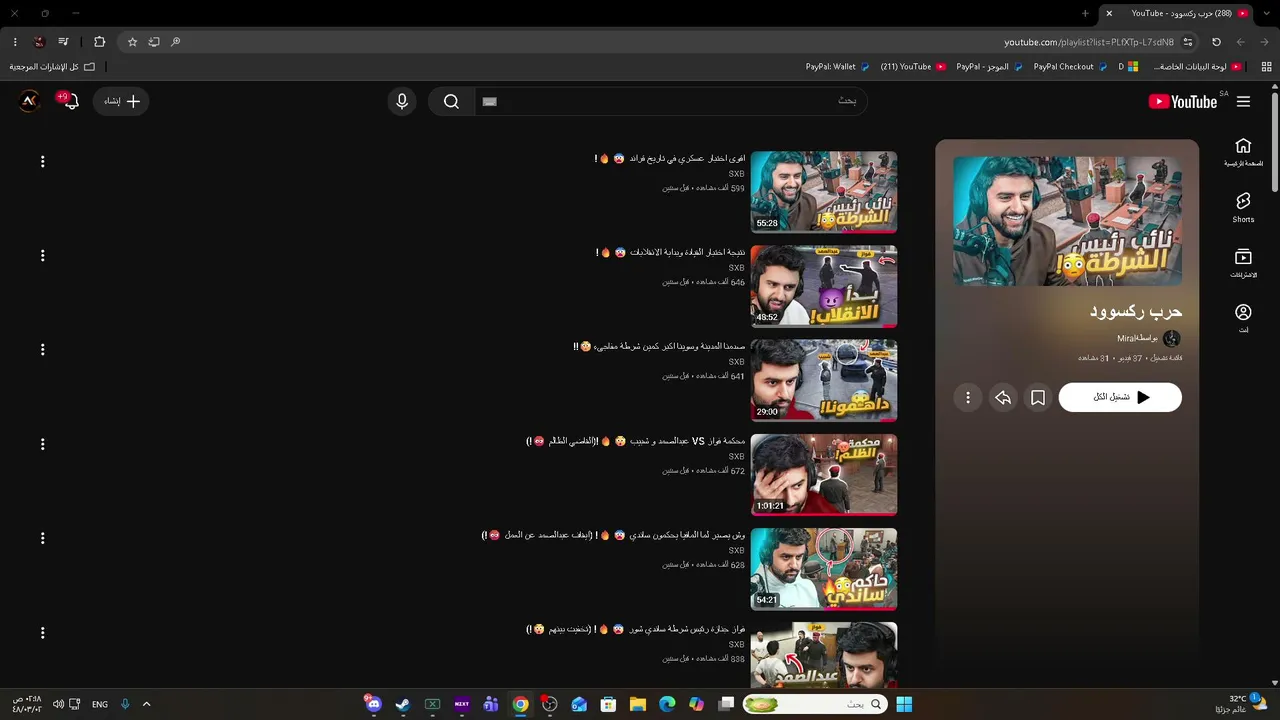Play the 1:01:21 video thumbnail
Image resolution: width=1280 pixels, height=720 pixels.
[824, 474]
